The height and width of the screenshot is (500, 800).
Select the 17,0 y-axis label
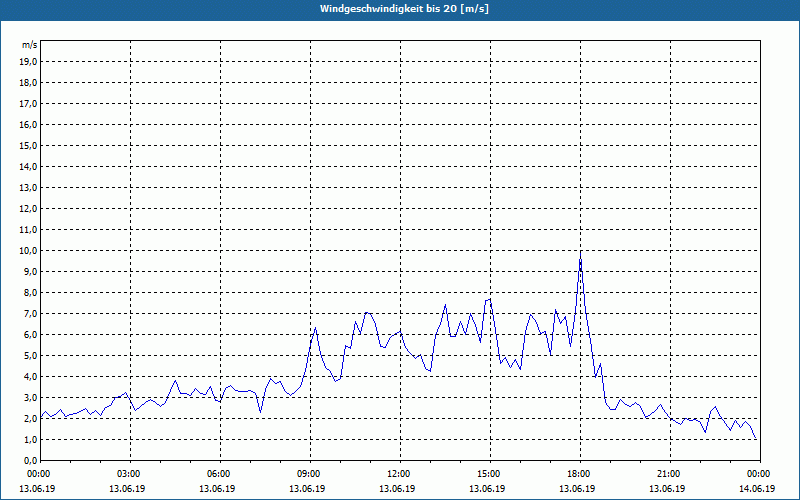(x=28, y=104)
